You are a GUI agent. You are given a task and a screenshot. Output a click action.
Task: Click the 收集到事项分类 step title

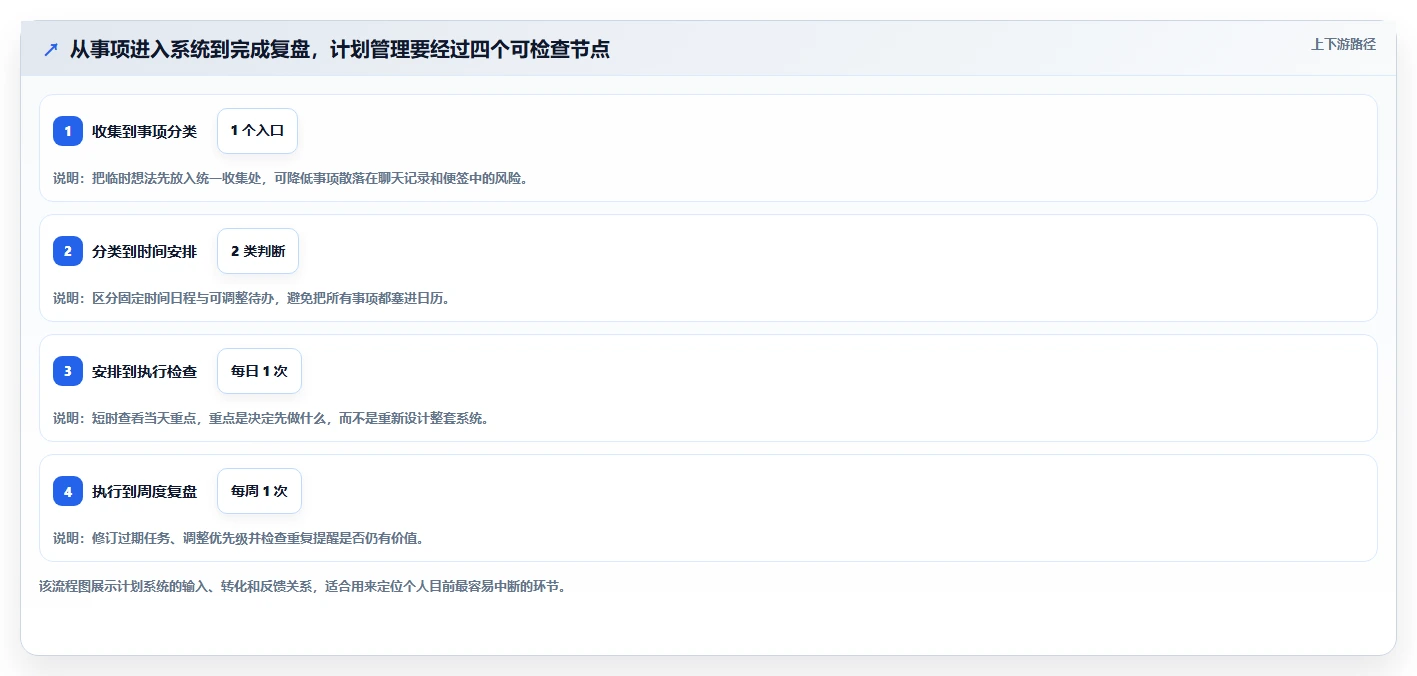tap(144, 131)
